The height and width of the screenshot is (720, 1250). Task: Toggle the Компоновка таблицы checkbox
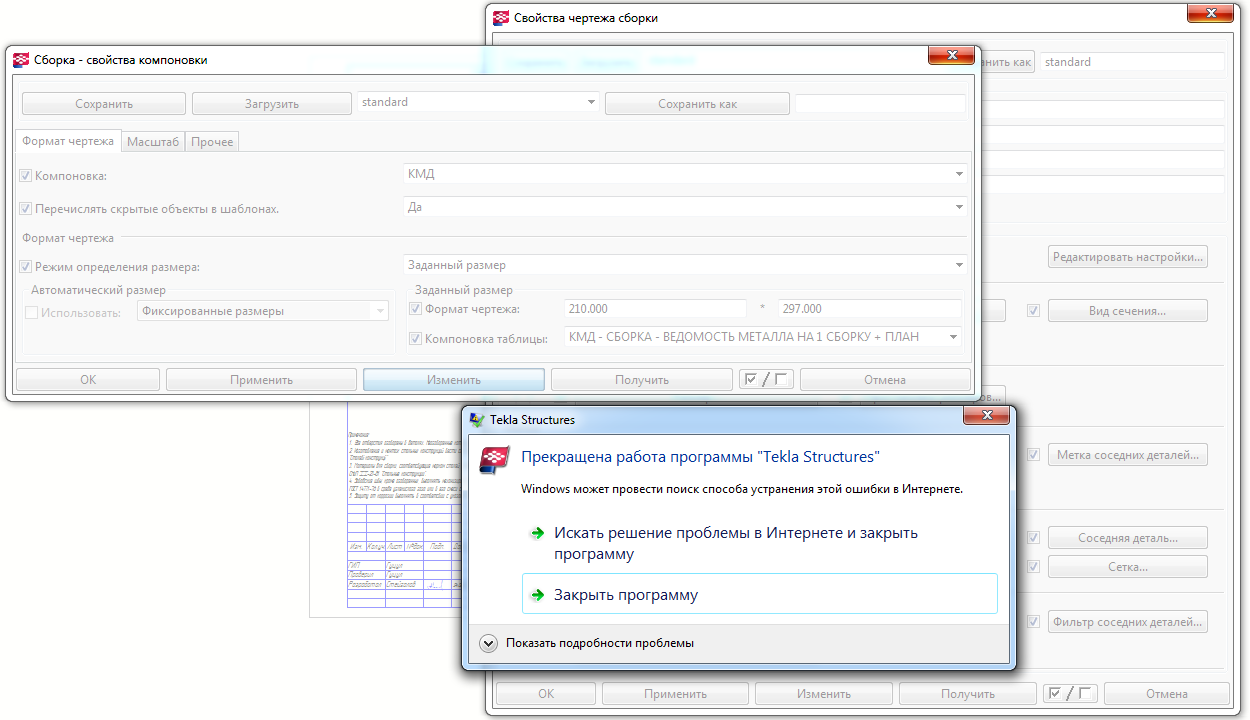click(x=416, y=339)
